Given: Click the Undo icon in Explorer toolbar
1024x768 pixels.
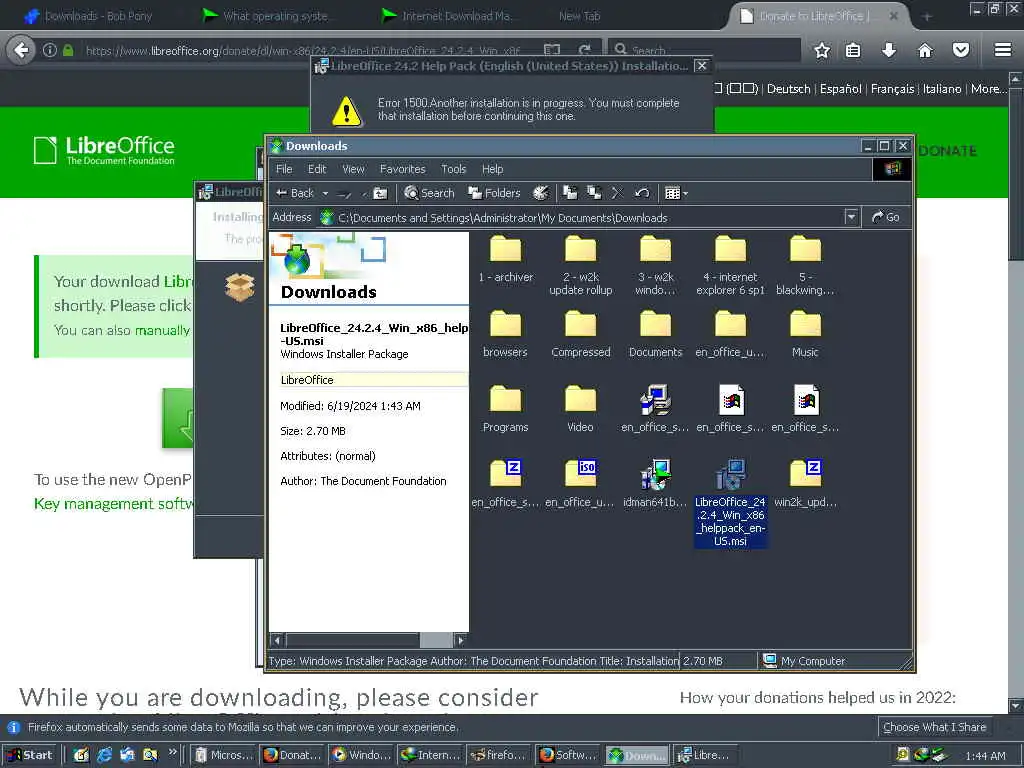Looking at the screenshot, I should [642, 193].
